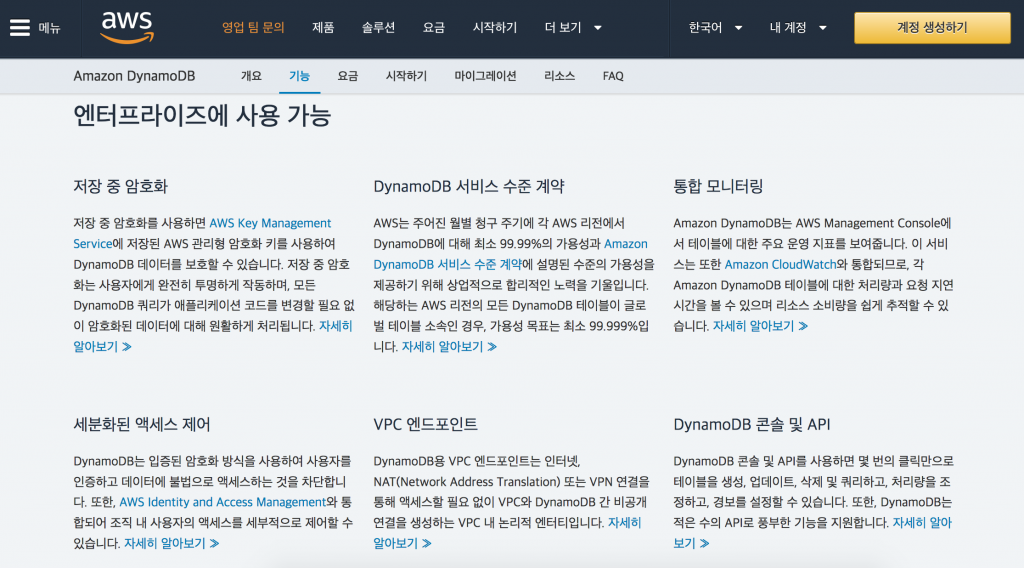This screenshot has height=568, width=1024.
Task: Open the 시작하기 sub-navigation tab
Action: pos(406,76)
